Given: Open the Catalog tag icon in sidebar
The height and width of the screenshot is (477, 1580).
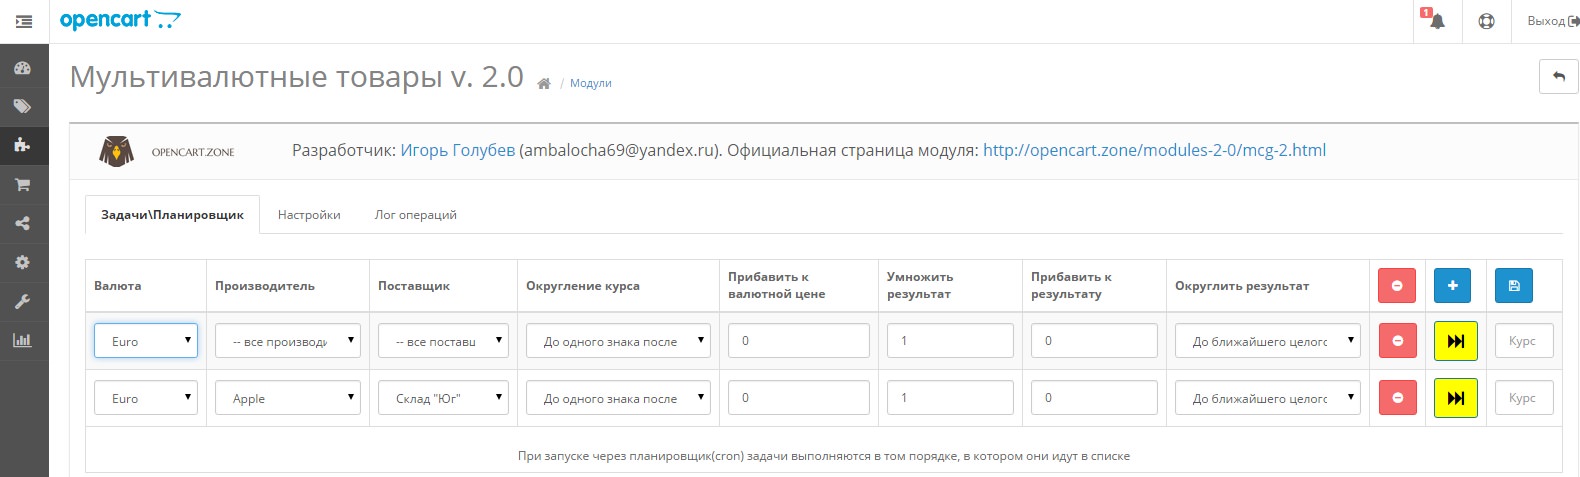Looking at the screenshot, I should (x=23, y=106).
